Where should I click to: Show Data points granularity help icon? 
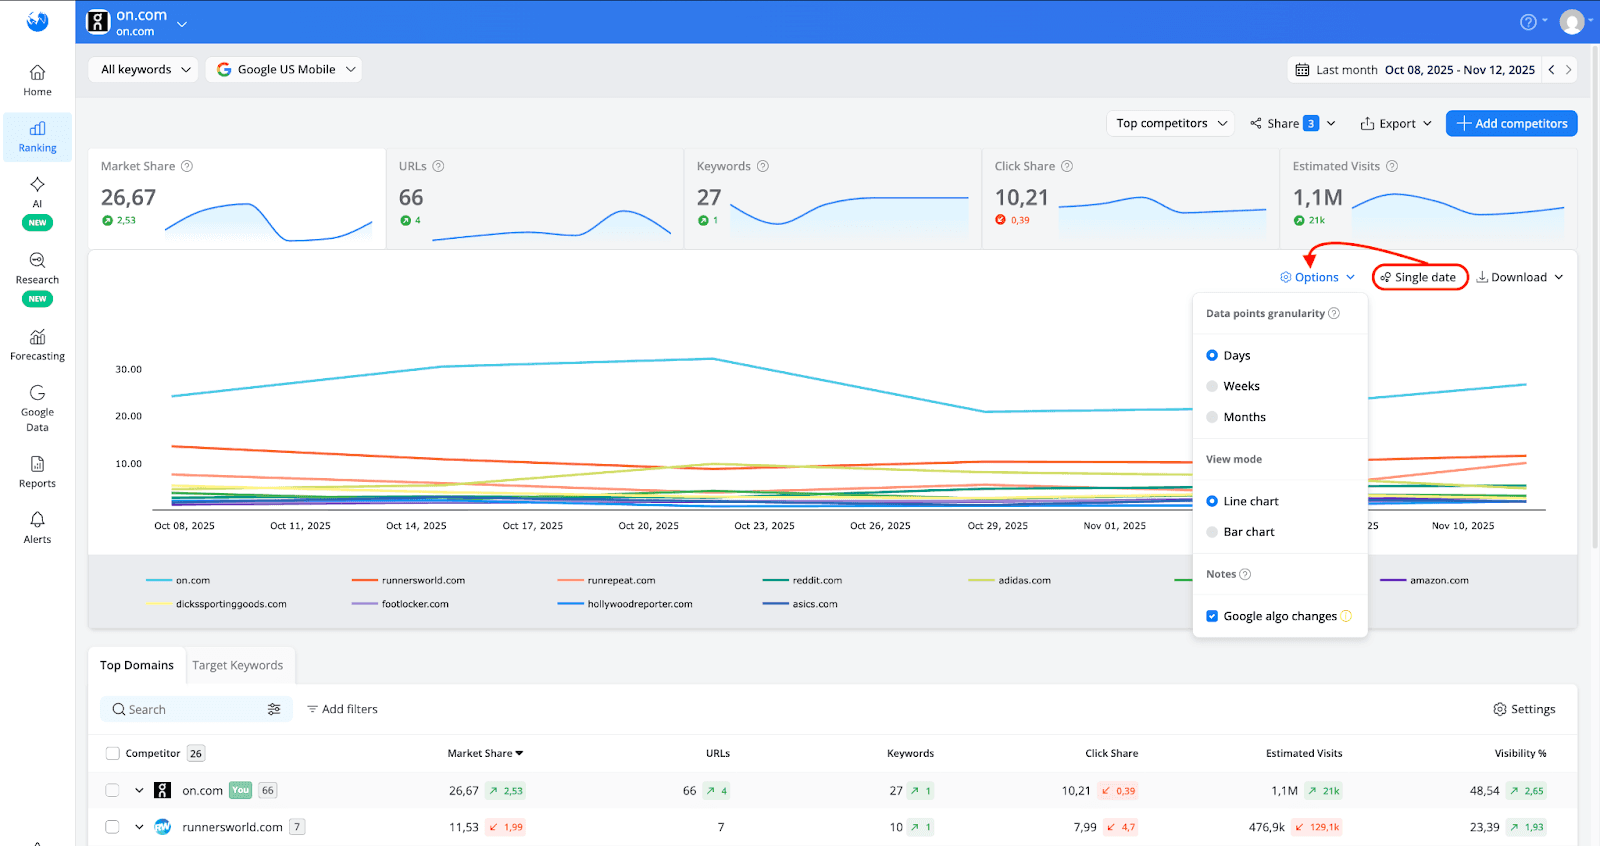click(1334, 313)
